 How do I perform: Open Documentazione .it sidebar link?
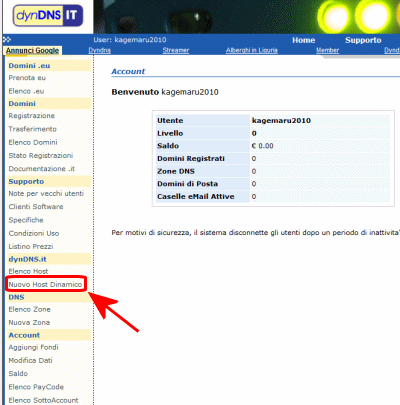click(x=42, y=169)
